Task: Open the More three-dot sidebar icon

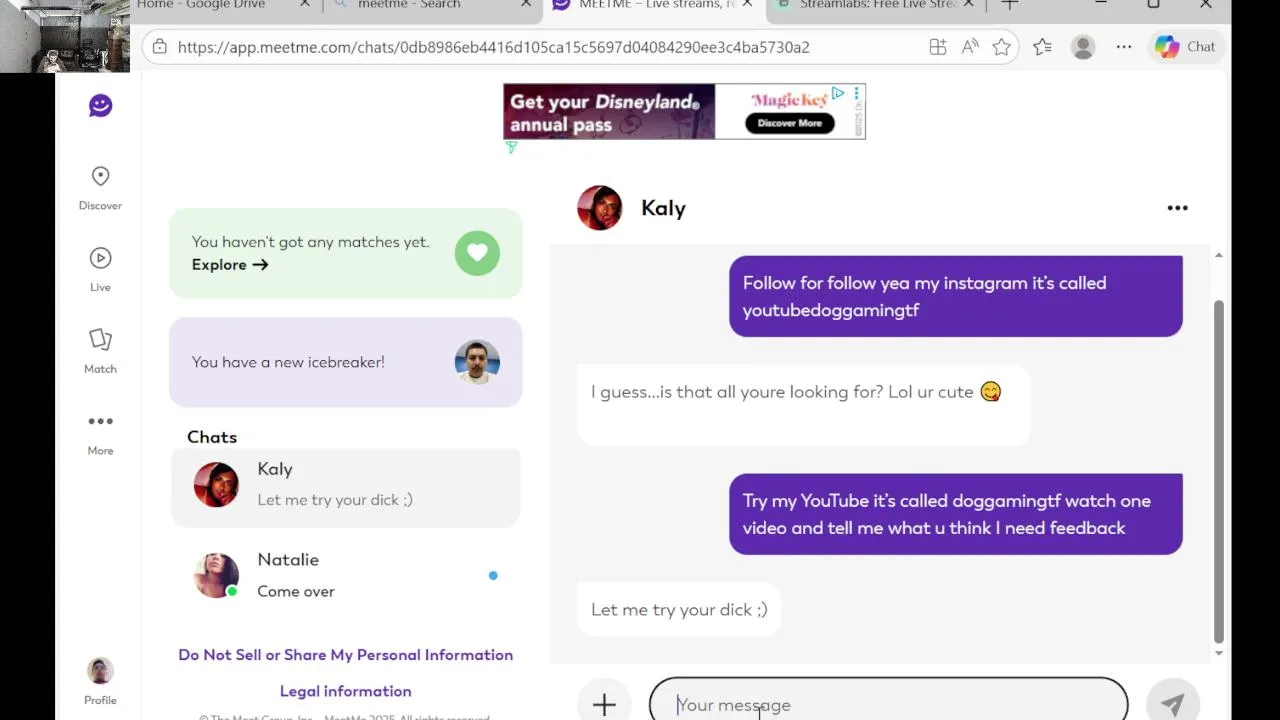Action: (100, 421)
